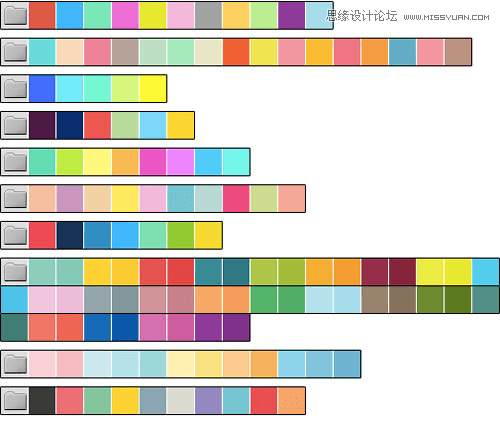500x423 pixels.
Task: Select the coral red swatch in the dark plum group
Action: pyautogui.click(x=97, y=125)
